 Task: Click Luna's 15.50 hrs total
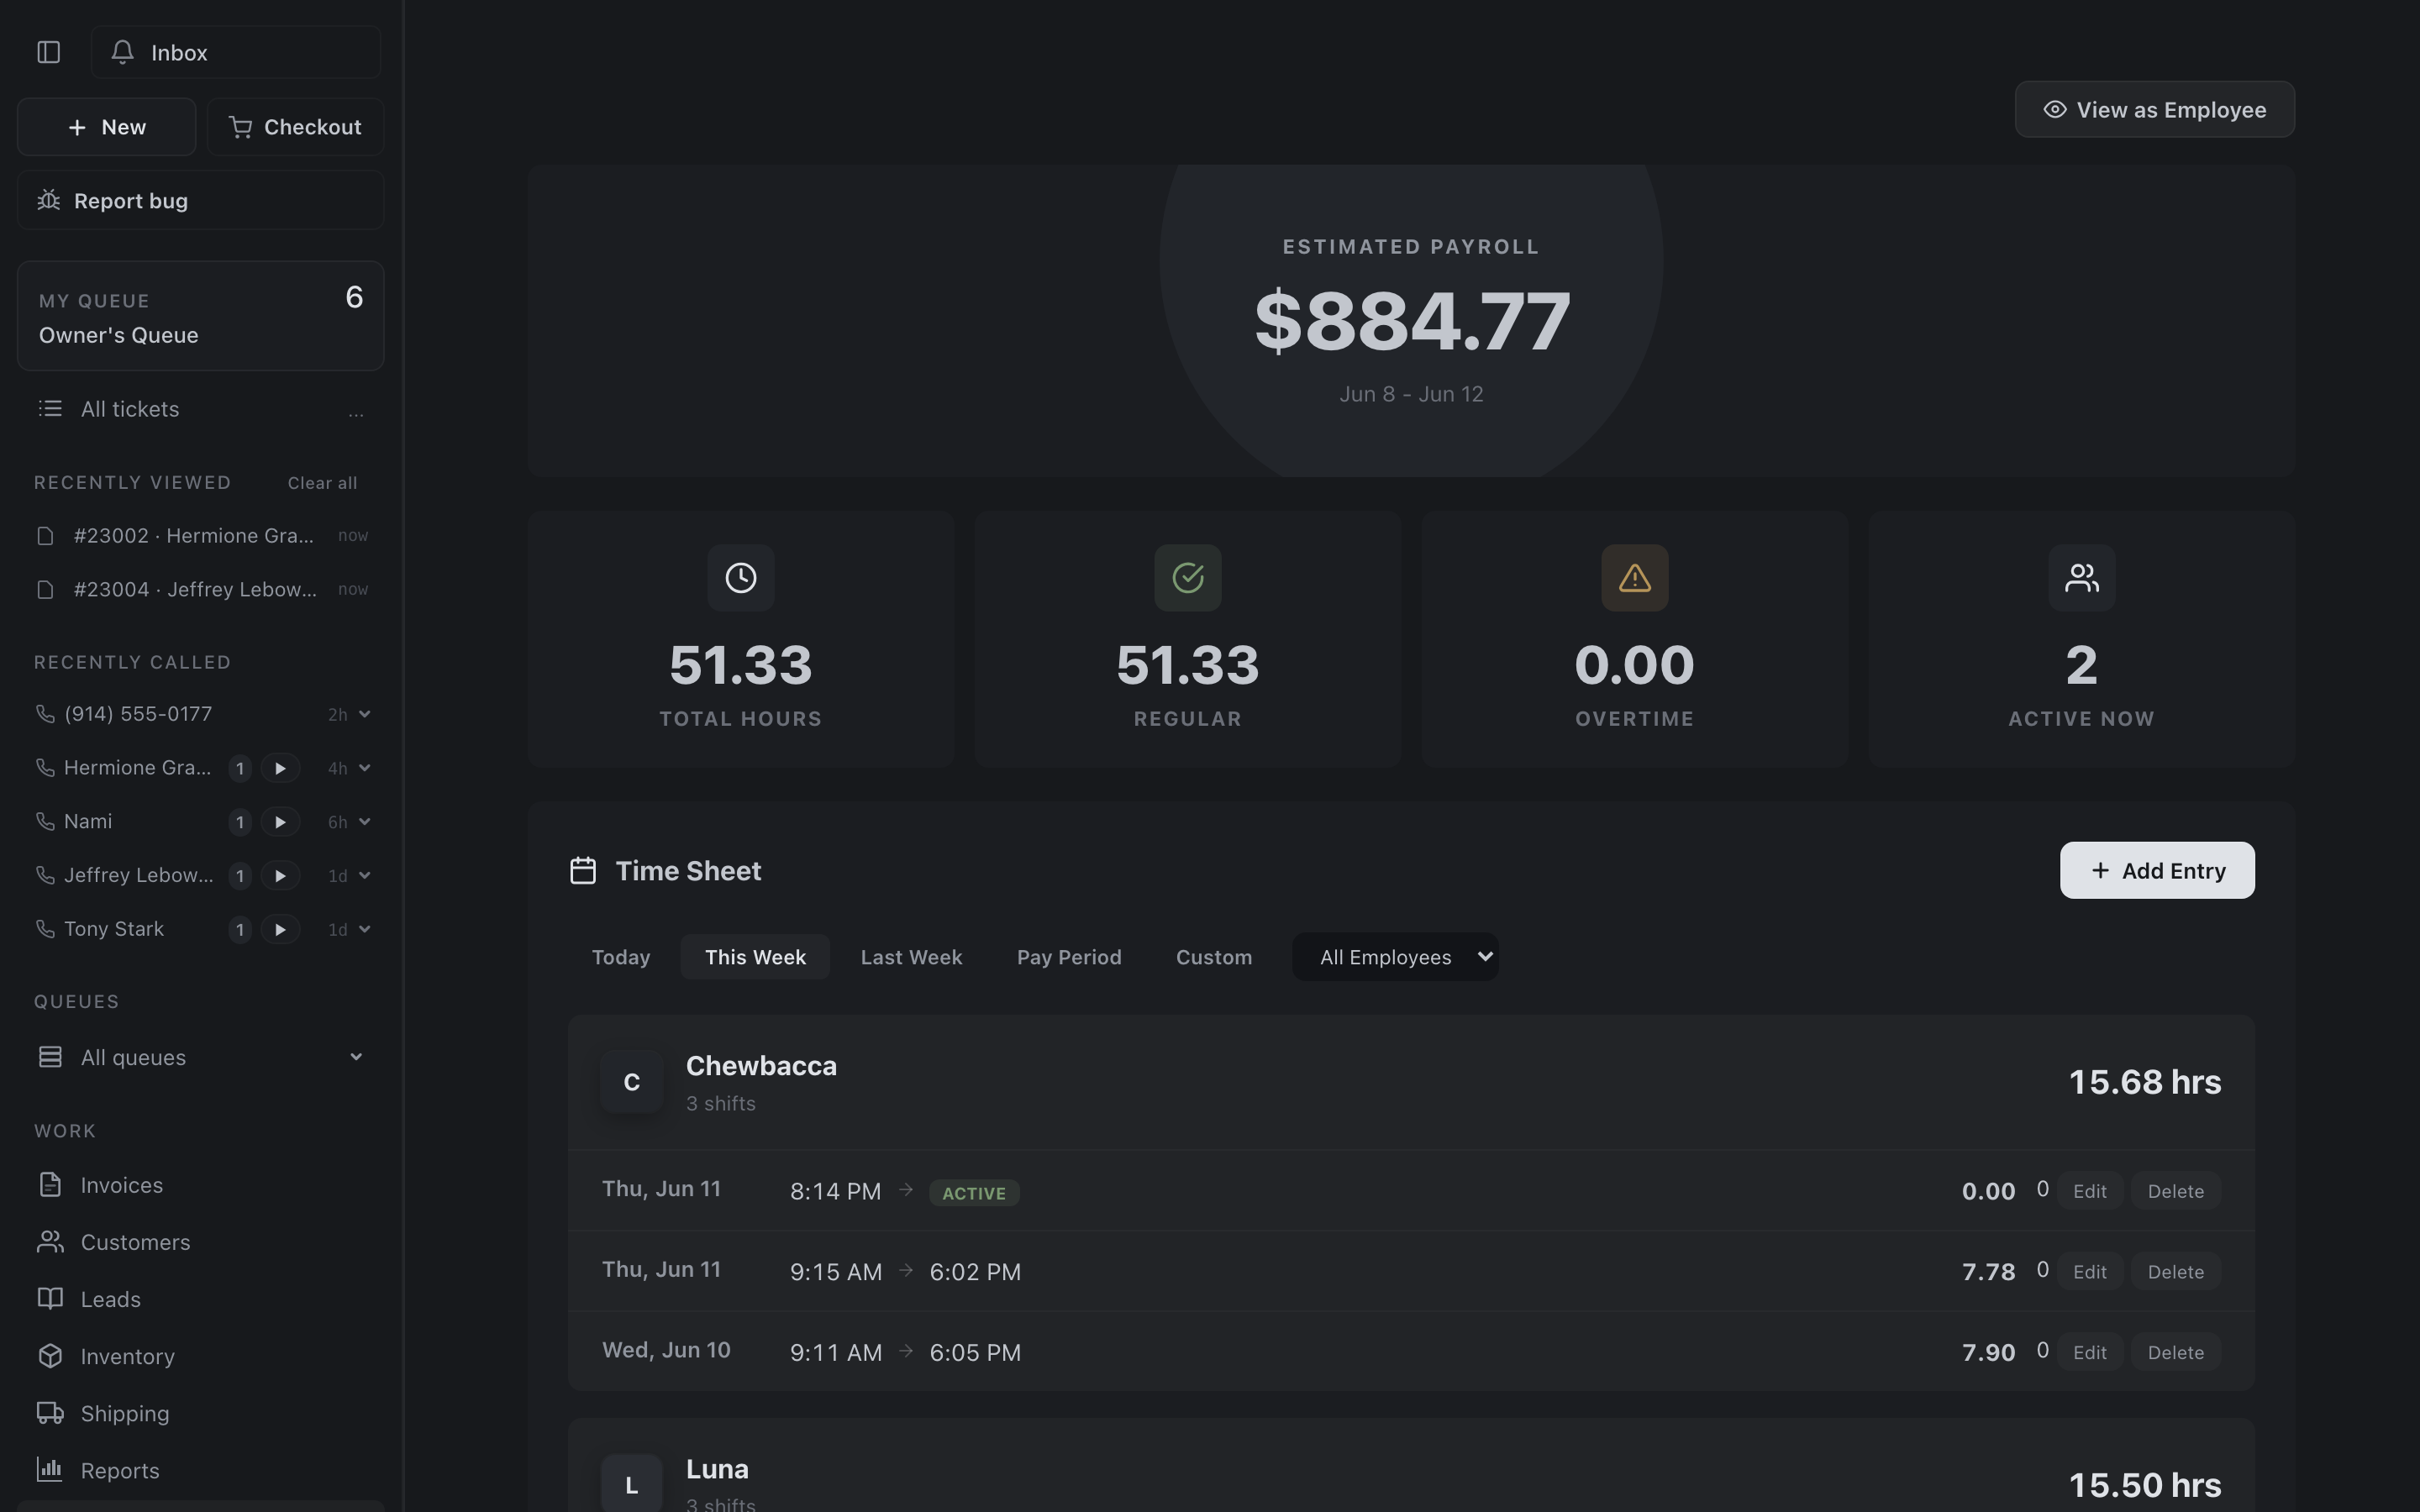coord(2144,1485)
